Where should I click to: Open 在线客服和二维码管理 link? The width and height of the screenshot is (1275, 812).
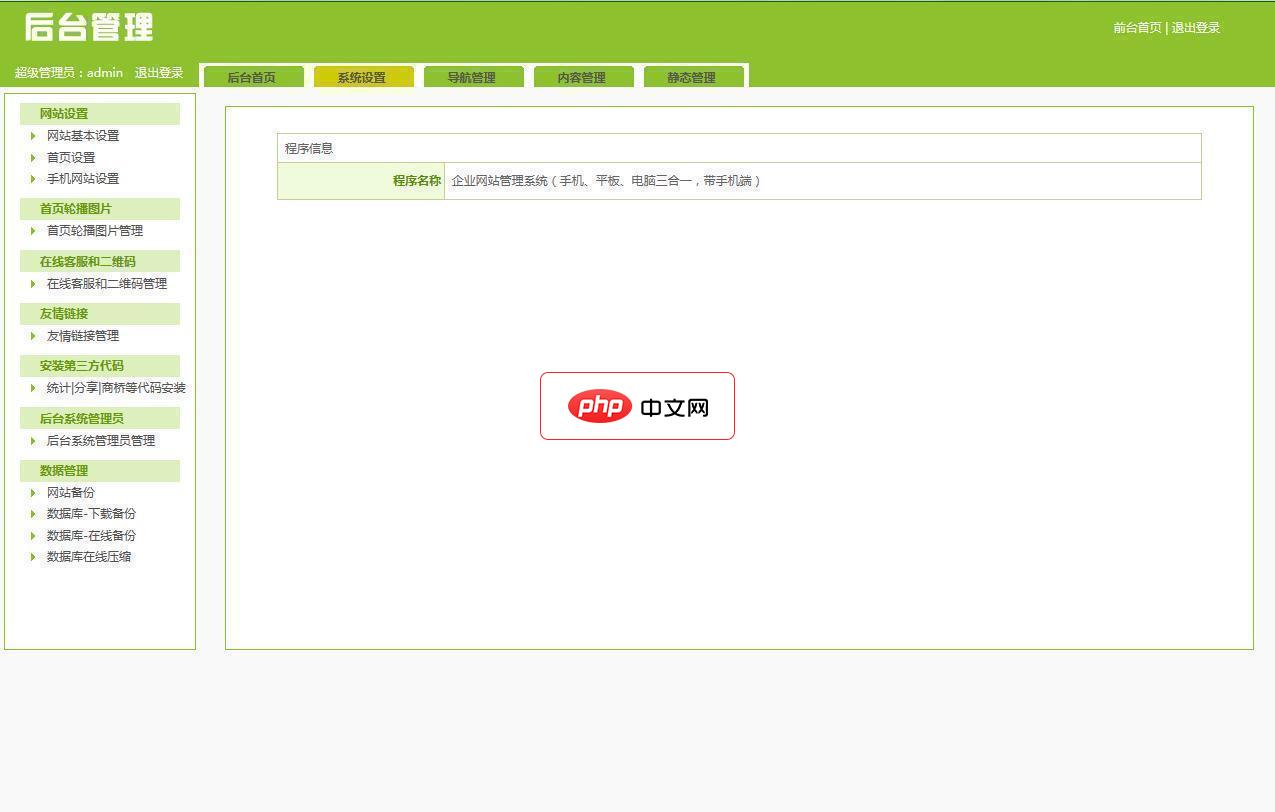point(107,284)
